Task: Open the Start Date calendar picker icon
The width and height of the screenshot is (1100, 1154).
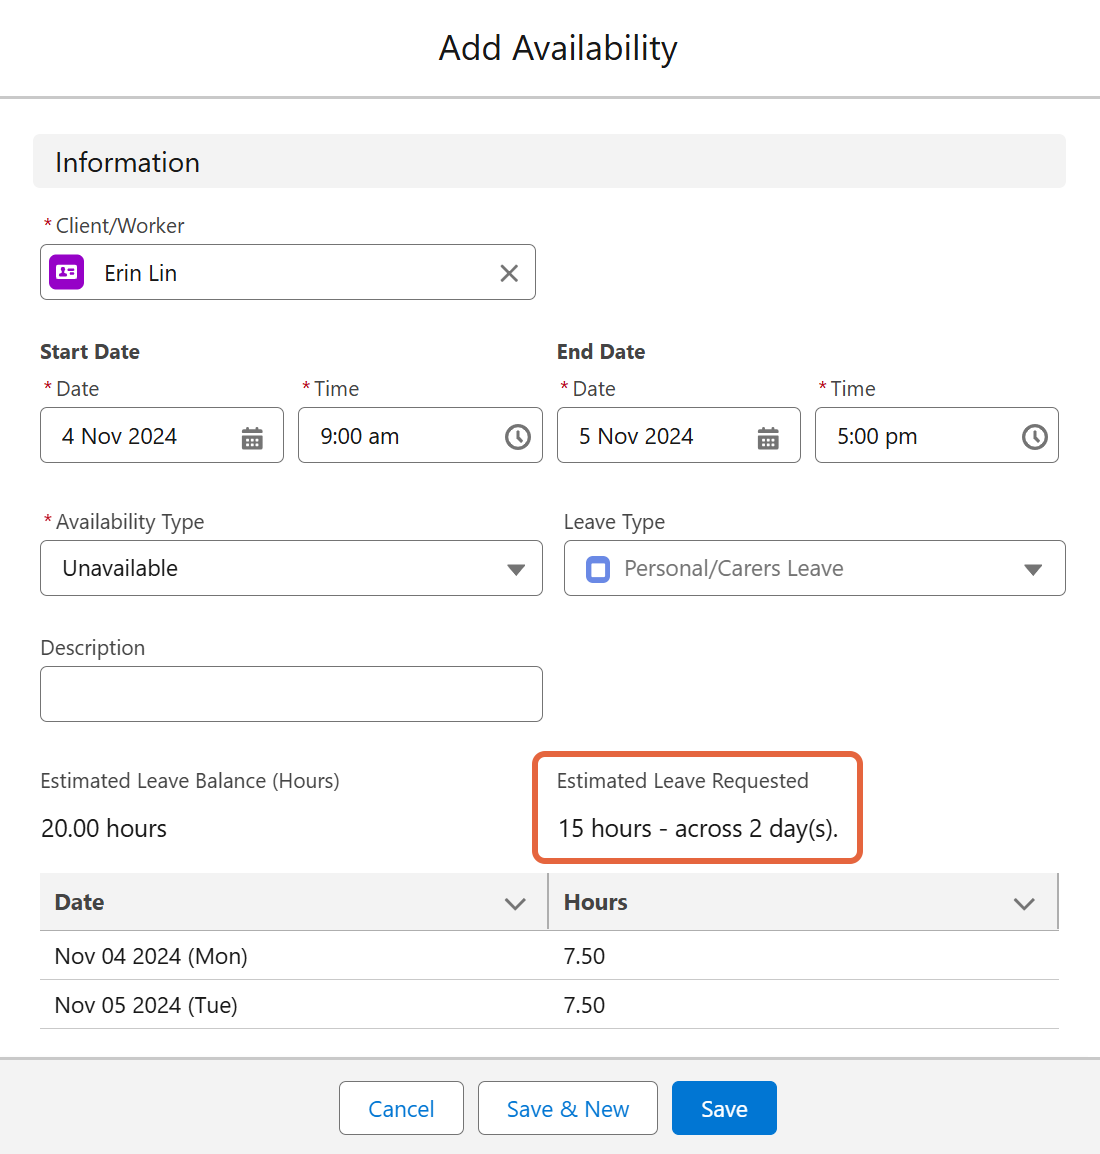Action: point(252,437)
